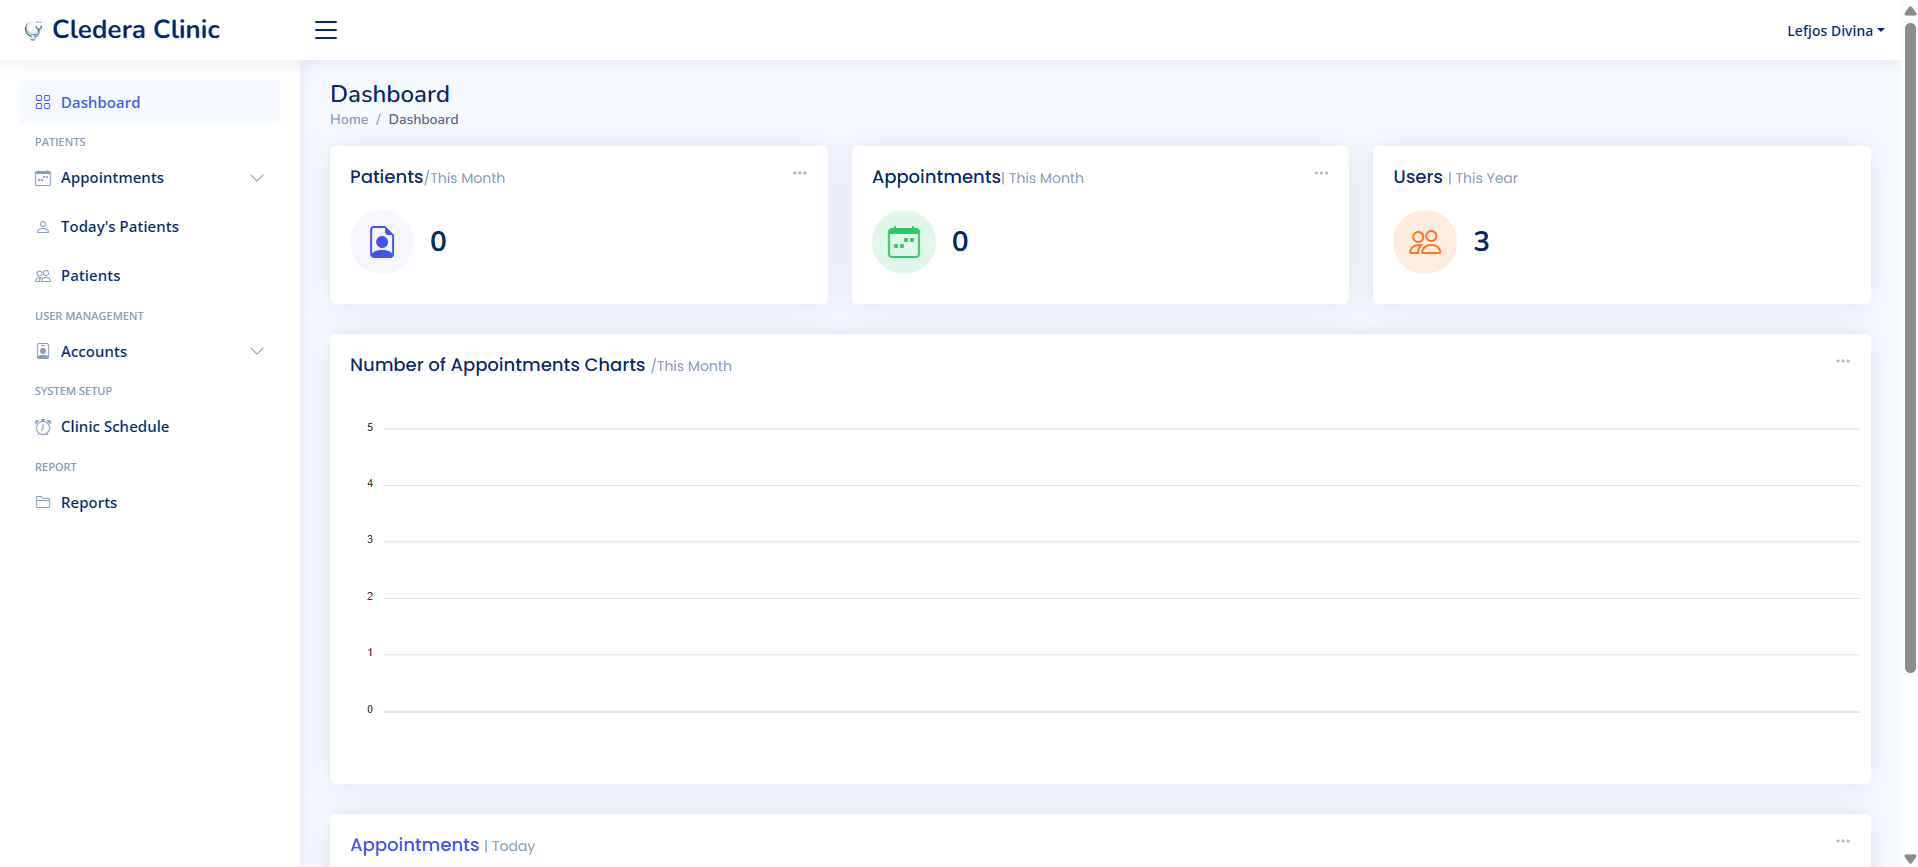
Task: Select Dashboard in the sidebar
Action: 100,102
